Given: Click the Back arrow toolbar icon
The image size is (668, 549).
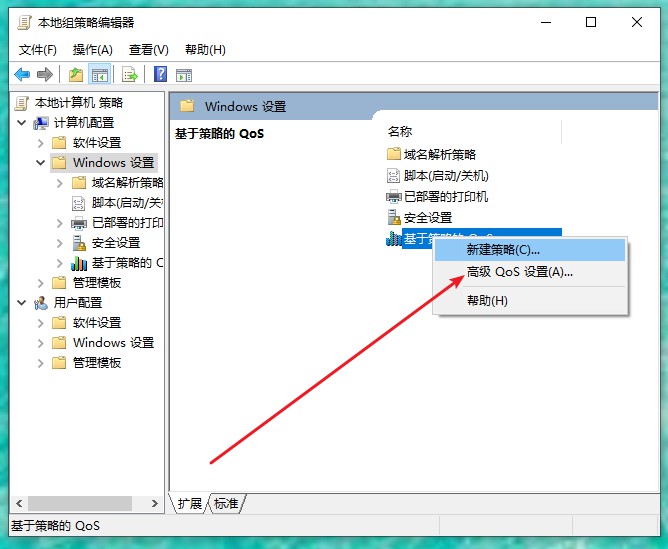Looking at the screenshot, I should click(x=22, y=74).
